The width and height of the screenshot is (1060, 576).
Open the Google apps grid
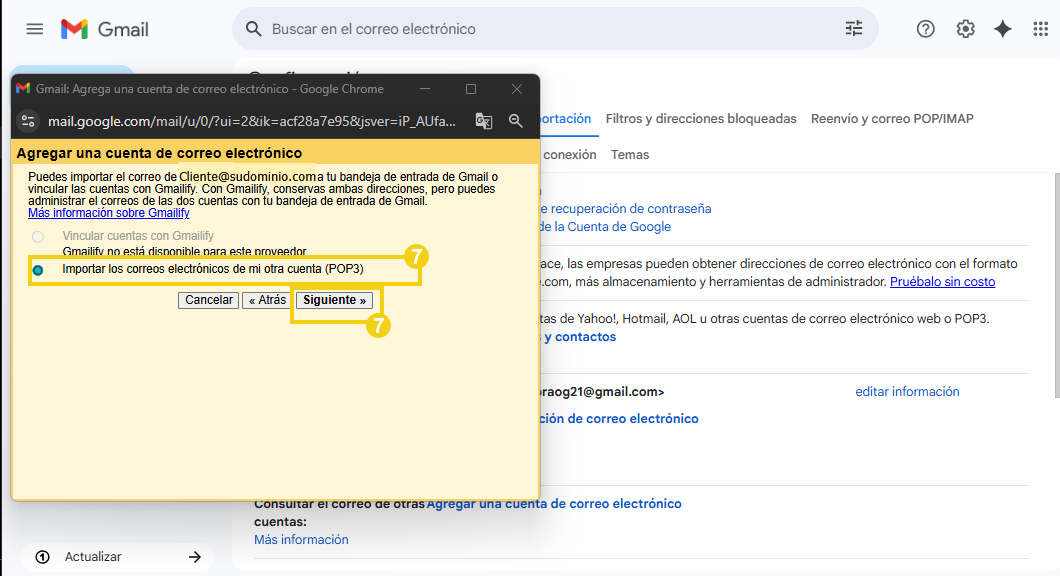(x=1040, y=29)
